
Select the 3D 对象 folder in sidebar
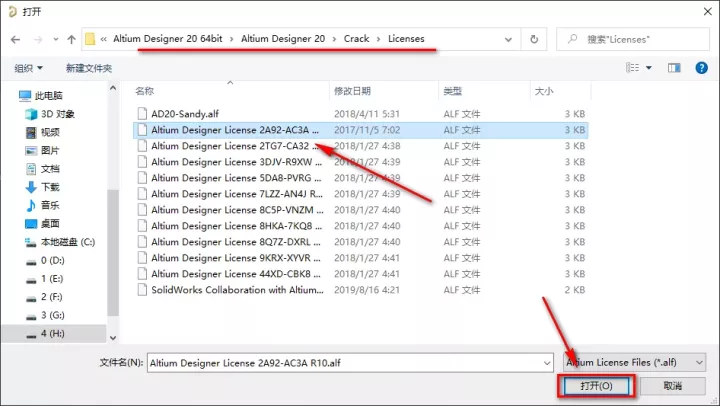point(56,113)
